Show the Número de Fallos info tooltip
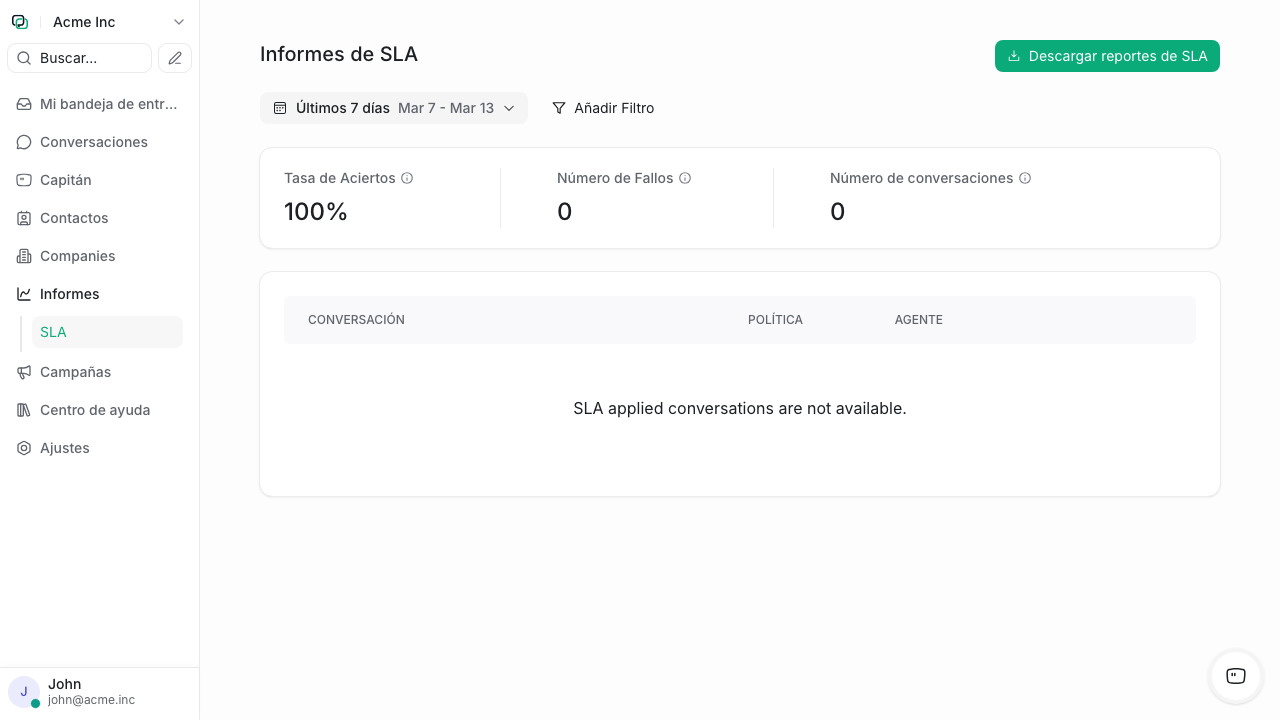Image resolution: width=1280 pixels, height=720 pixels. point(685,178)
